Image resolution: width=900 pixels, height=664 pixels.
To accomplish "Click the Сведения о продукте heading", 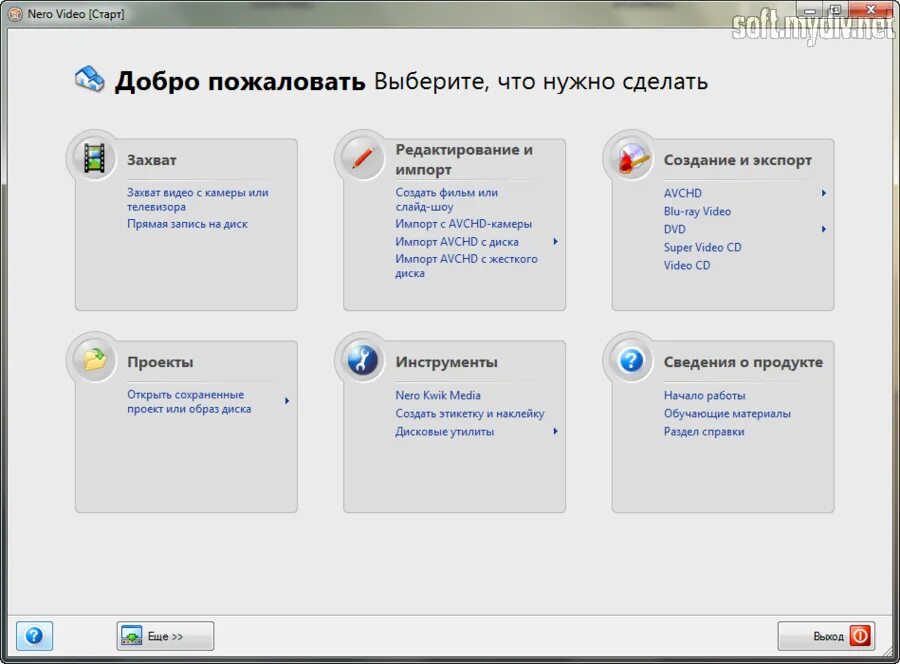I will pos(743,363).
